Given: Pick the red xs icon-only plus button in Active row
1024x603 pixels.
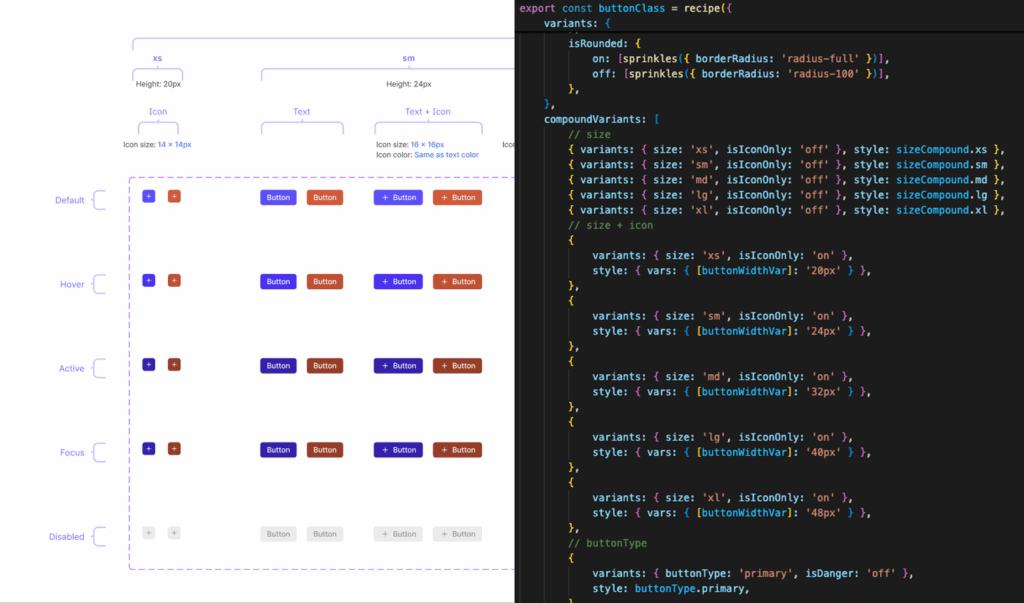Looking at the screenshot, I should click(x=174, y=365).
